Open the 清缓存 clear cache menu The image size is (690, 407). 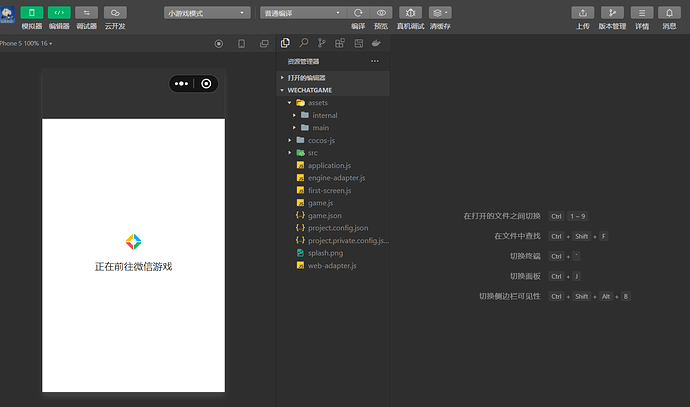click(x=440, y=13)
